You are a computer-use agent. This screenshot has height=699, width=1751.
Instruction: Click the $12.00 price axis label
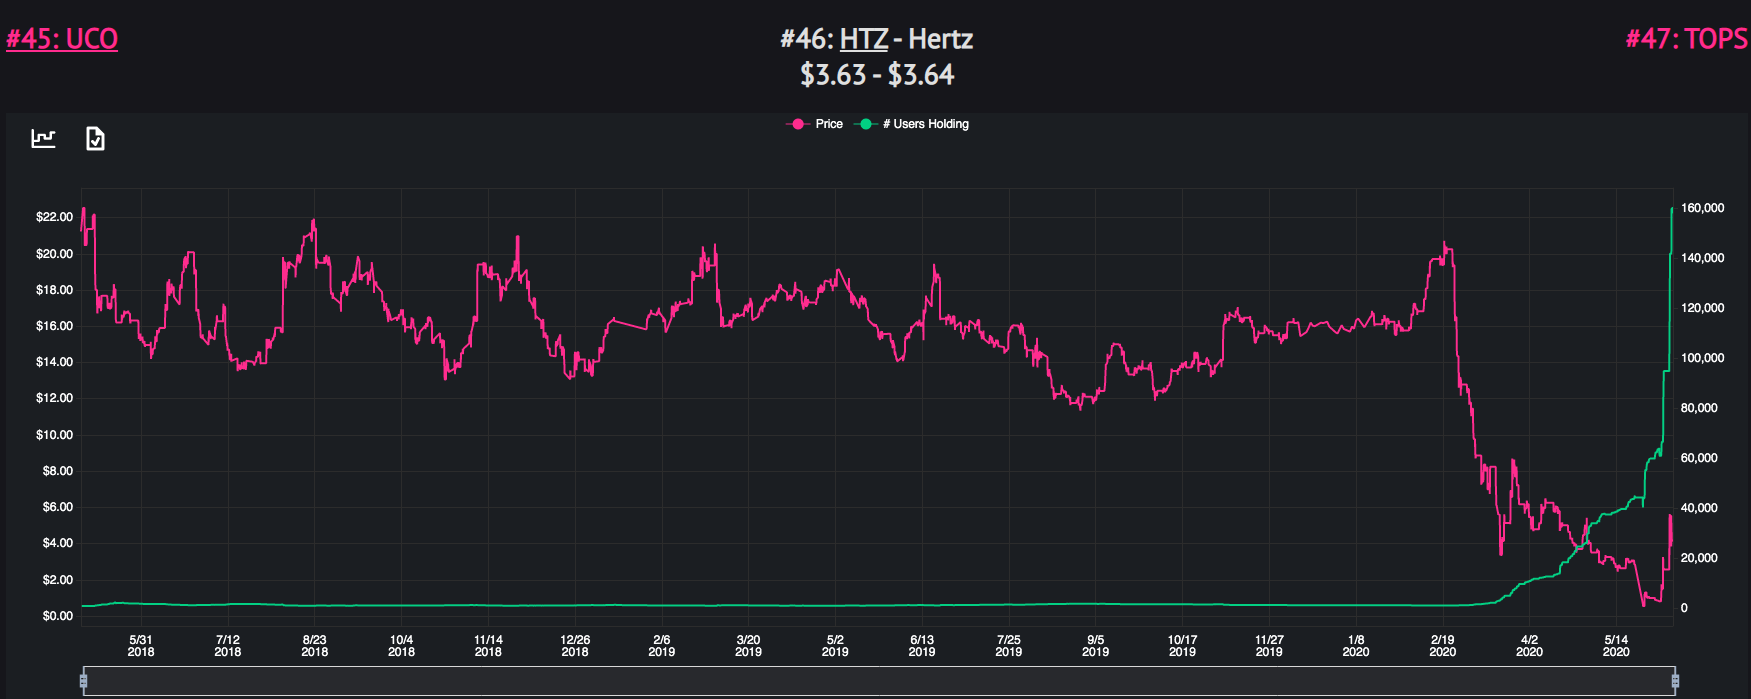point(54,398)
